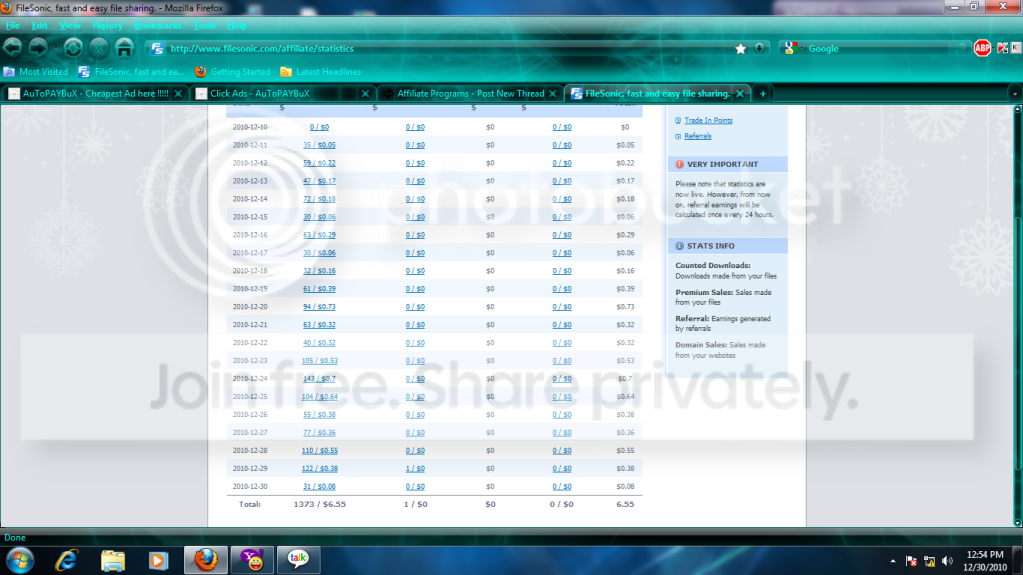
Task: Show hidden tray icons arrow
Action: click(893, 561)
